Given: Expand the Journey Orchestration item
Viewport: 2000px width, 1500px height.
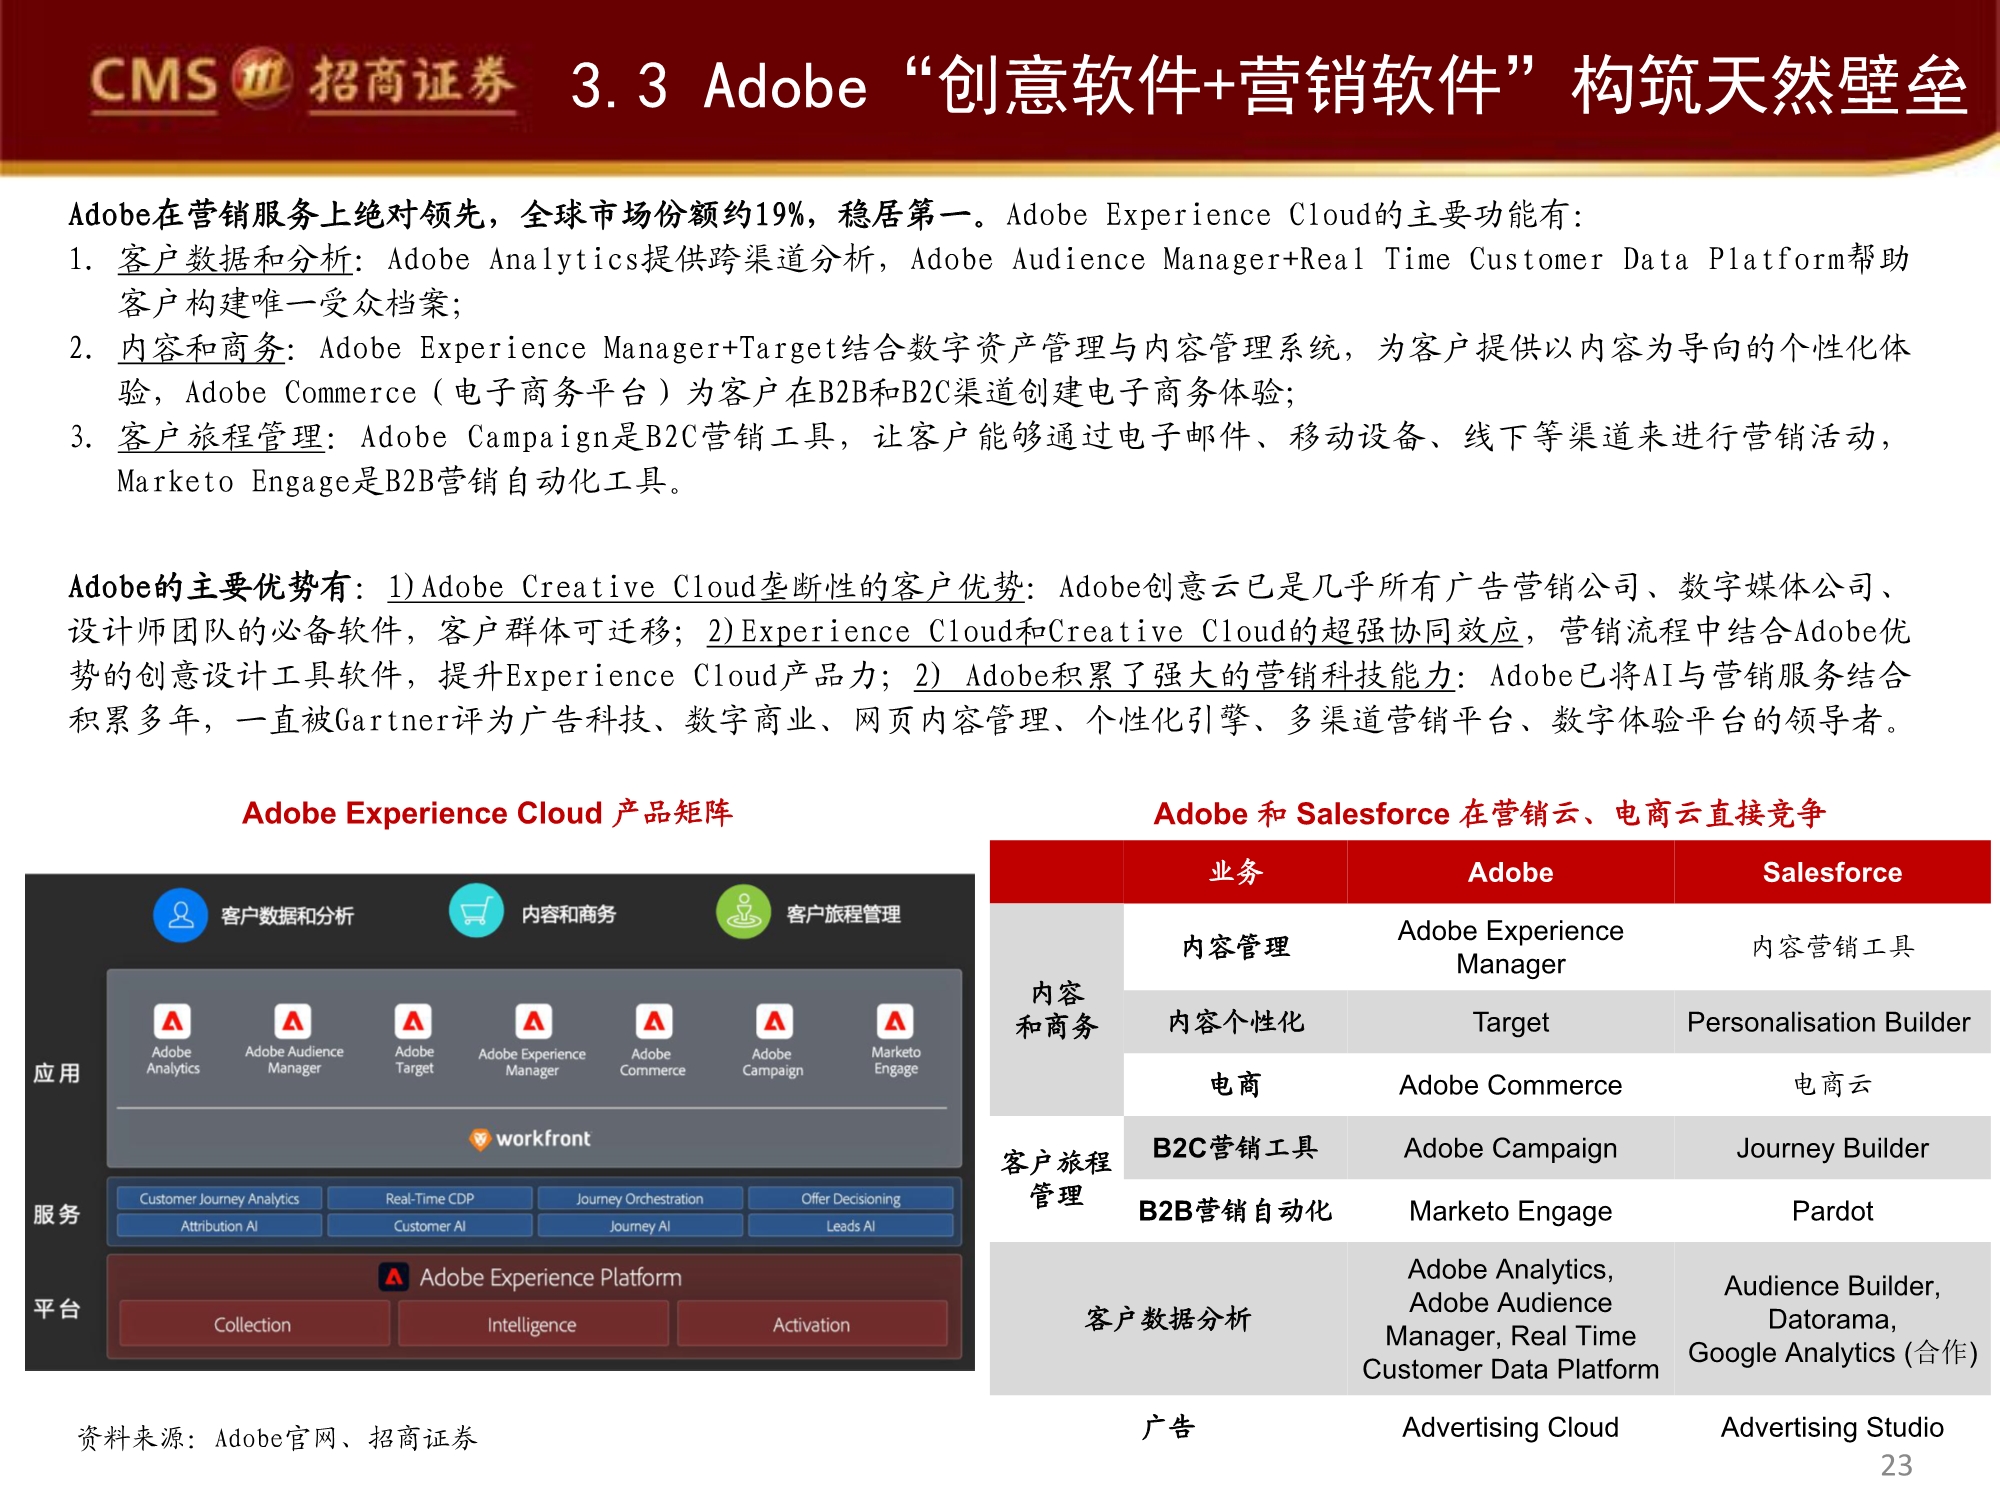Looking at the screenshot, I should 638,1197.
